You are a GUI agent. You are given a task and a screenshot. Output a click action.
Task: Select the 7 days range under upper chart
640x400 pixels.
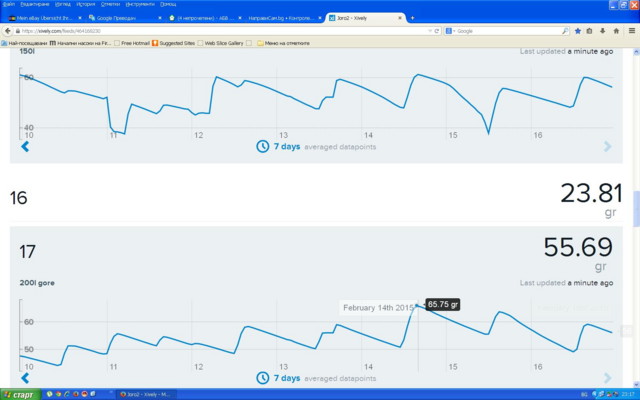click(x=287, y=146)
